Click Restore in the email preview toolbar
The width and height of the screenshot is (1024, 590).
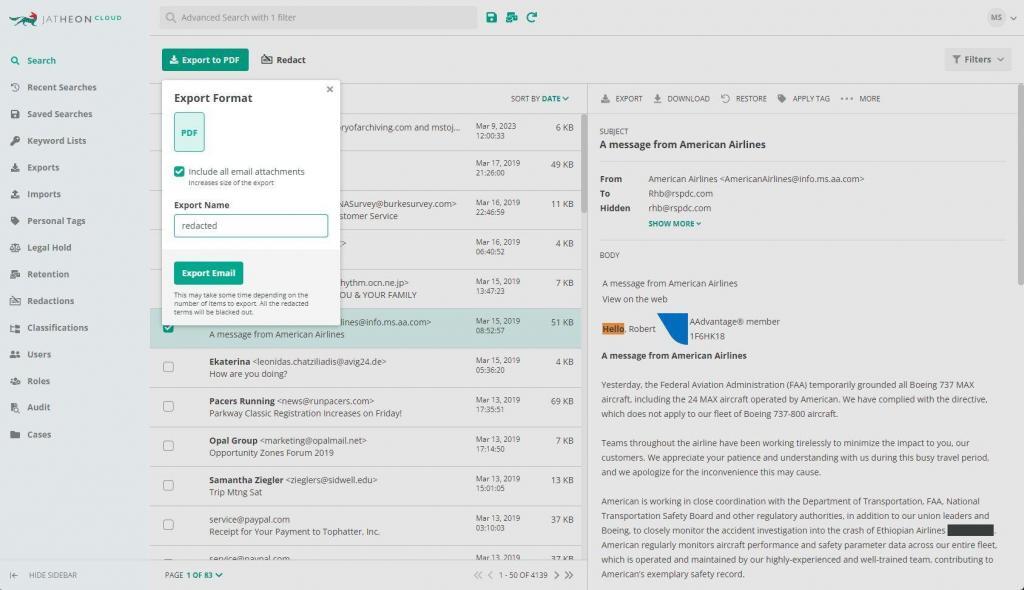coord(744,99)
